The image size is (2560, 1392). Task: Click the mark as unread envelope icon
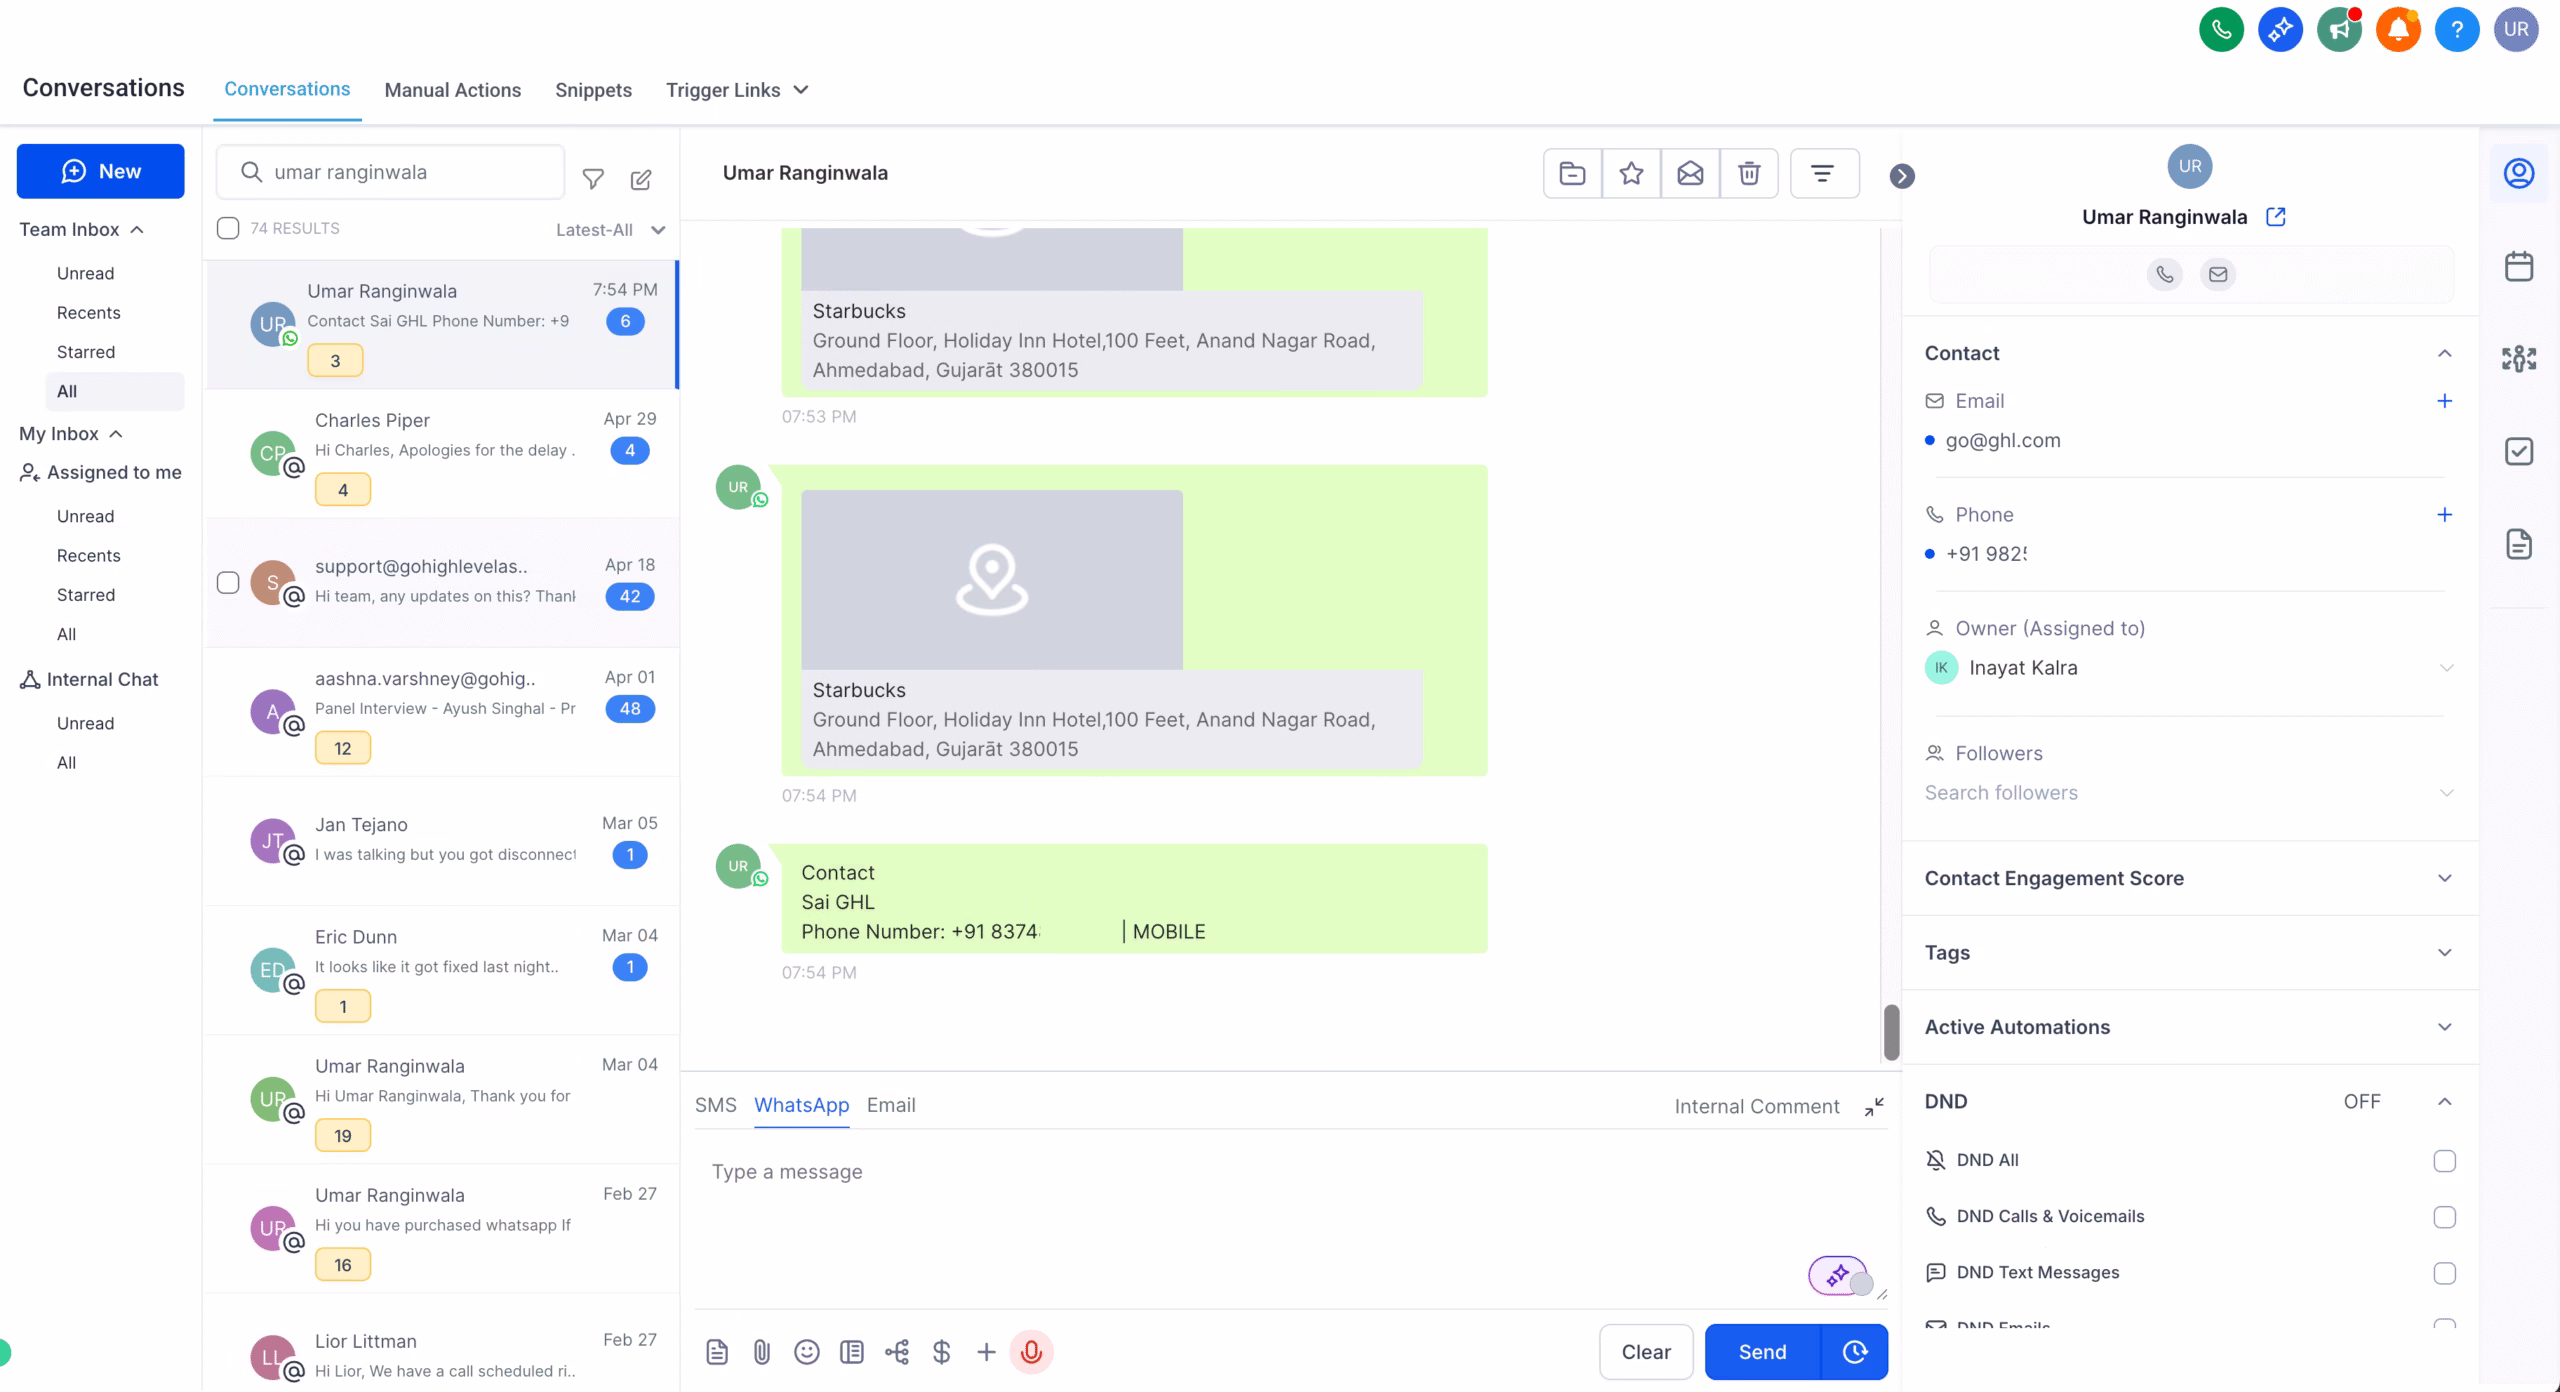coord(1690,173)
